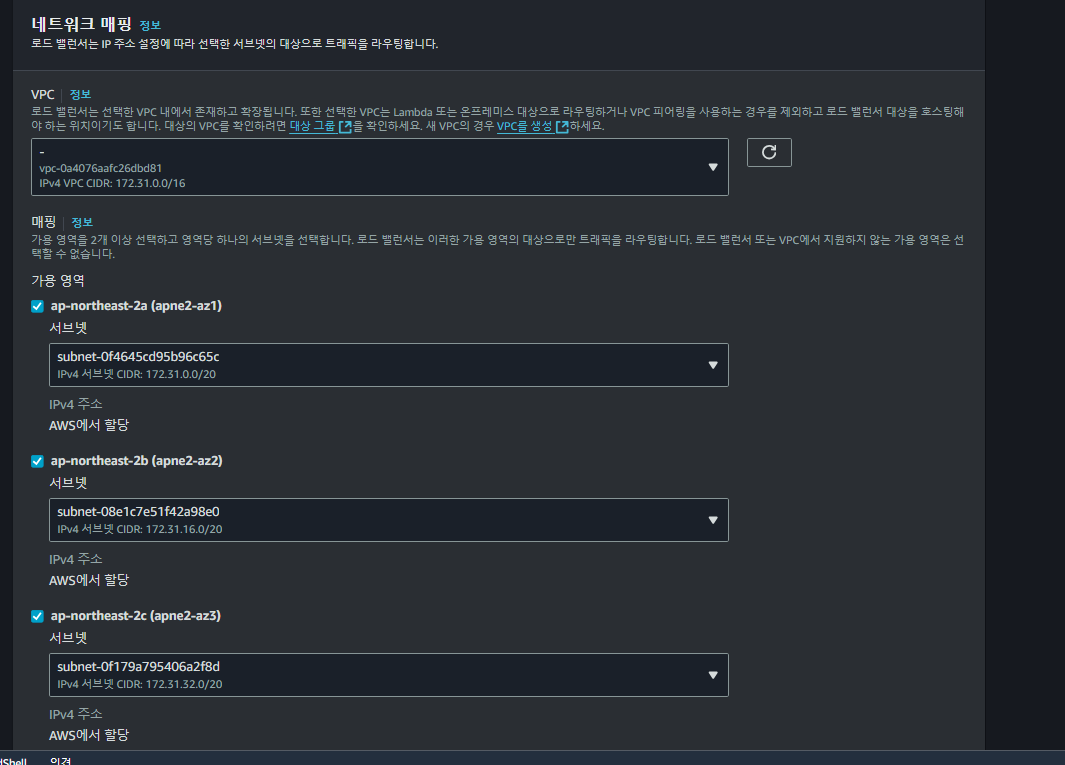1065x765 pixels.
Task: Click the ap-northeast-2a (apne2-az1) label
Action: click(137, 306)
